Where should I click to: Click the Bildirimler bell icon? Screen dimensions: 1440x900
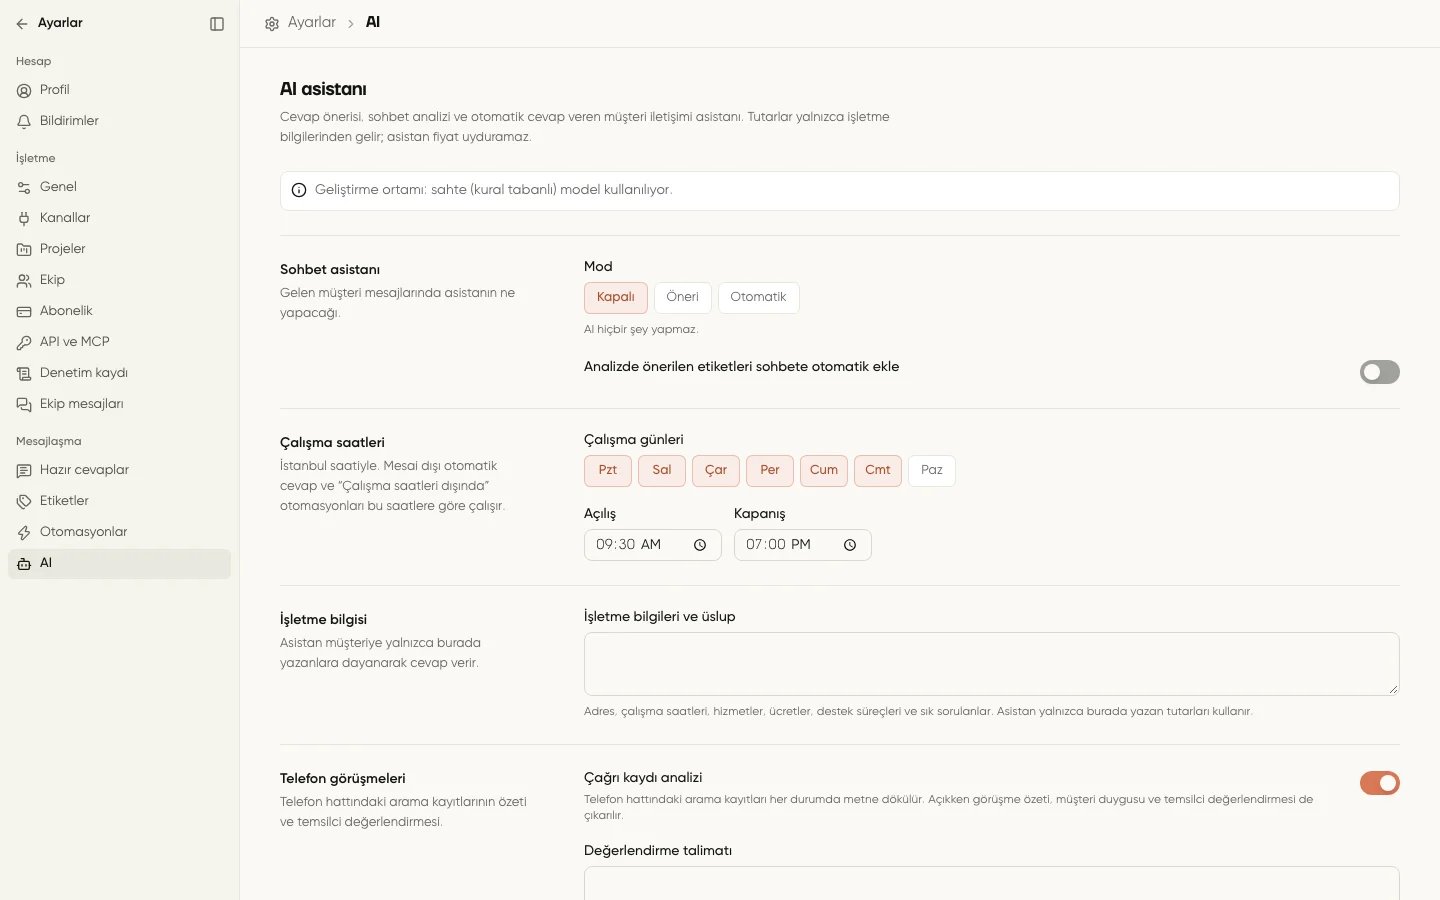24,121
